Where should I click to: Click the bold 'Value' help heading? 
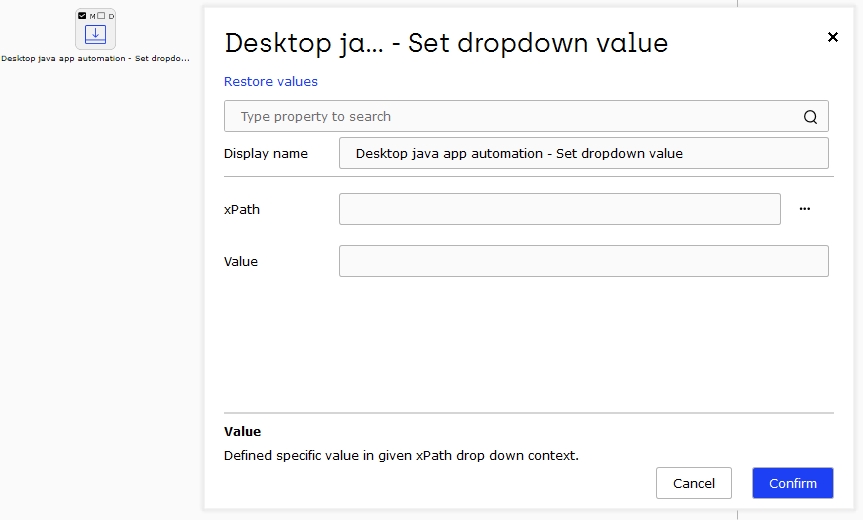[242, 431]
